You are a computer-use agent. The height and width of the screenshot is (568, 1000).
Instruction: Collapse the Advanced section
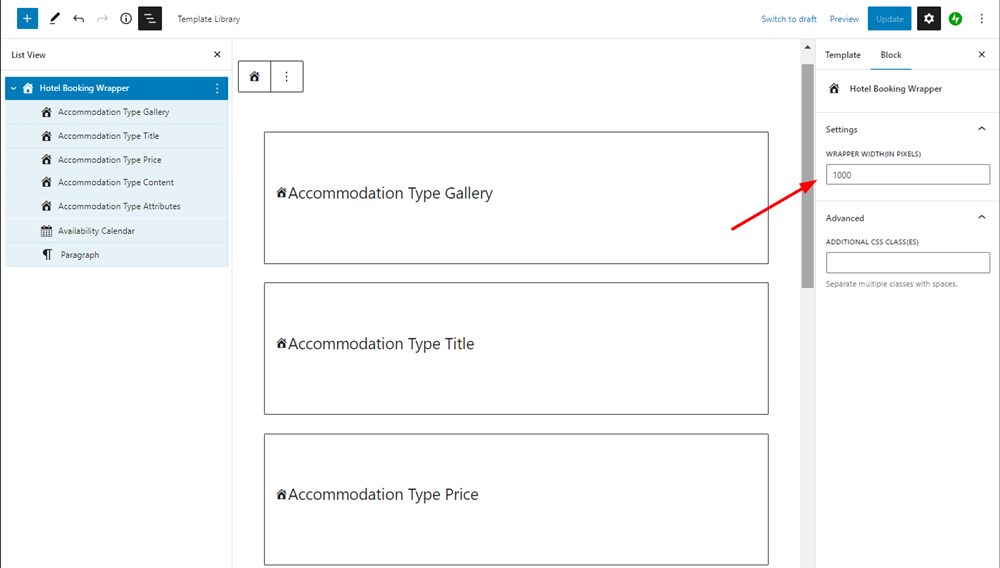point(982,217)
